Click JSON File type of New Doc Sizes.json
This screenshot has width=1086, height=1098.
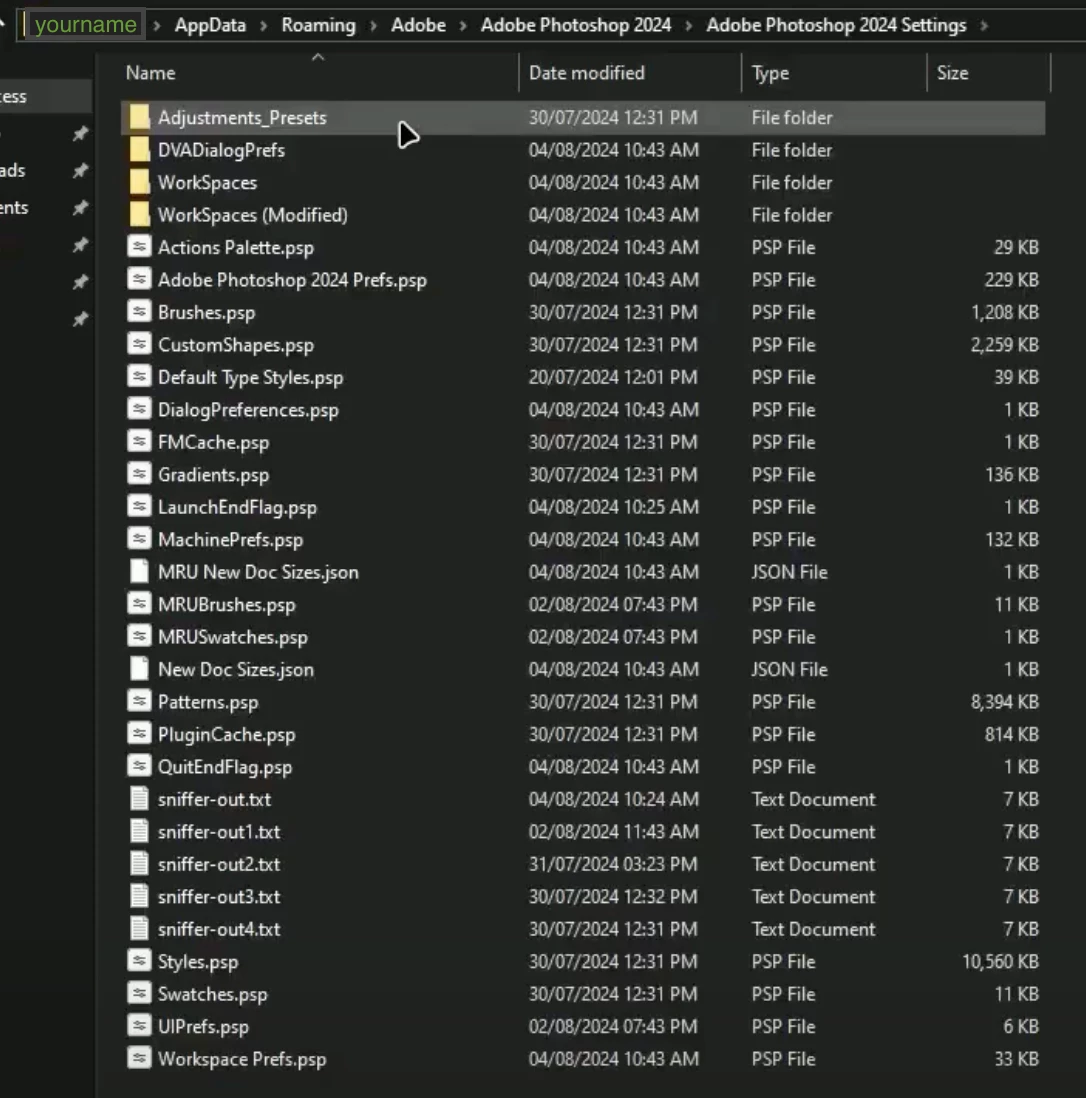click(789, 669)
